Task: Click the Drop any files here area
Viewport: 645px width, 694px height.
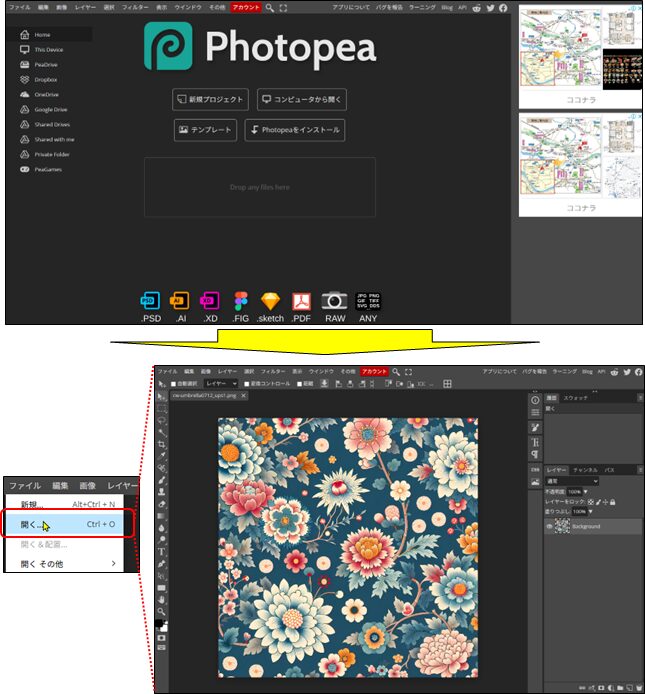Action: [260, 187]
